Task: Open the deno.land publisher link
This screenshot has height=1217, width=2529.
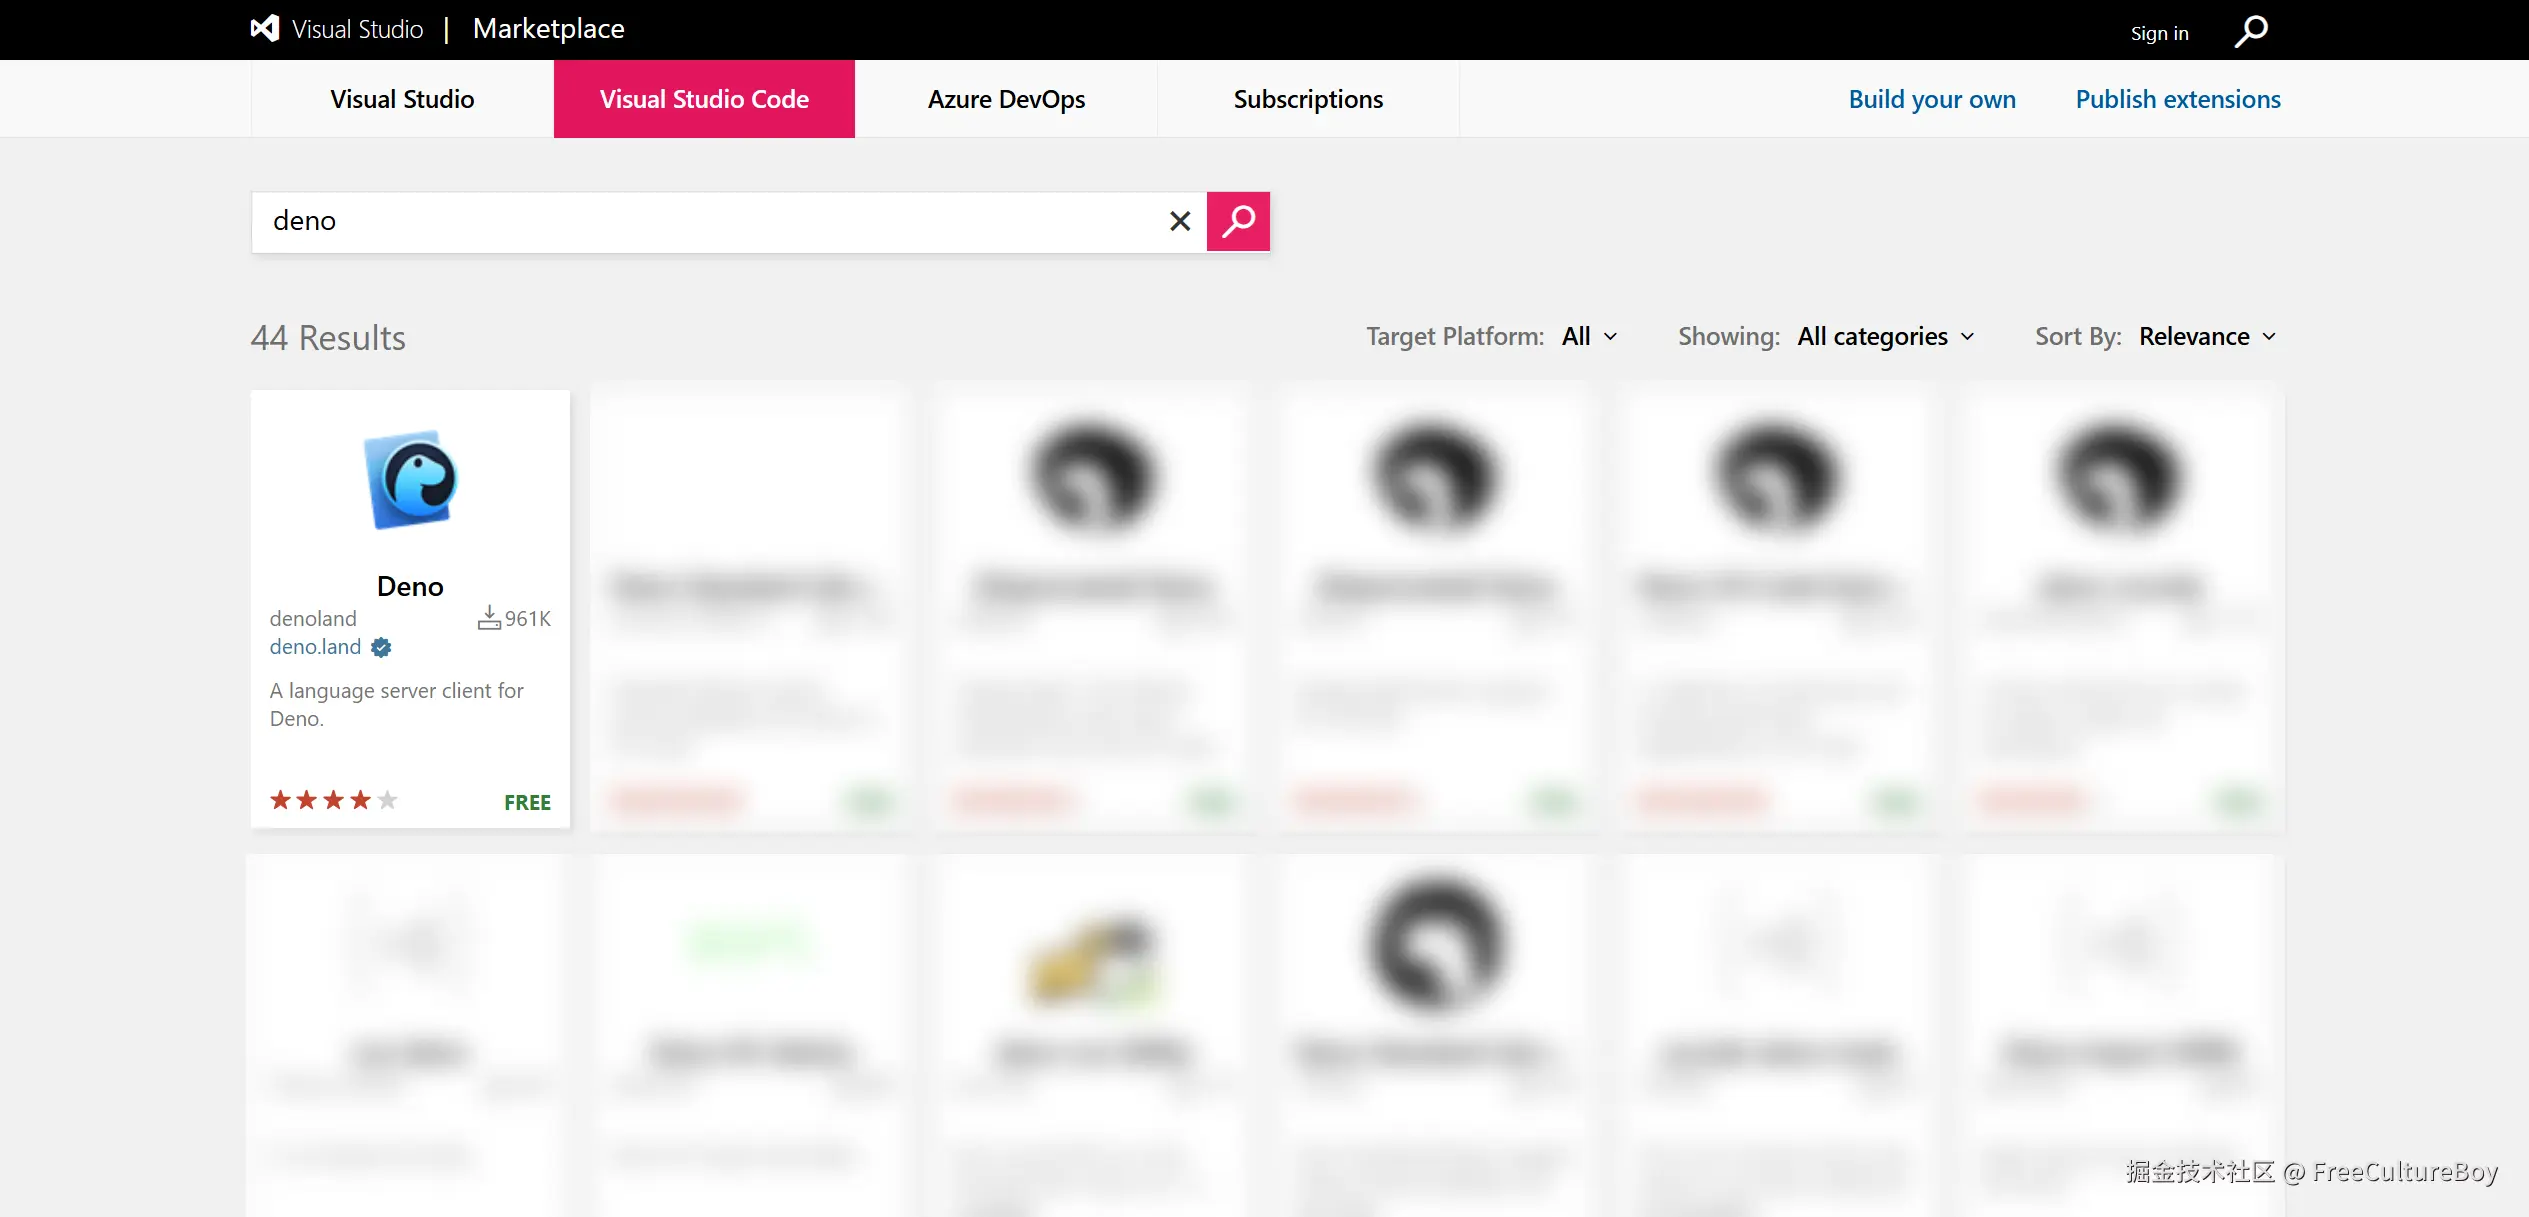Action: pyautogui.click(x=315, y=647)
